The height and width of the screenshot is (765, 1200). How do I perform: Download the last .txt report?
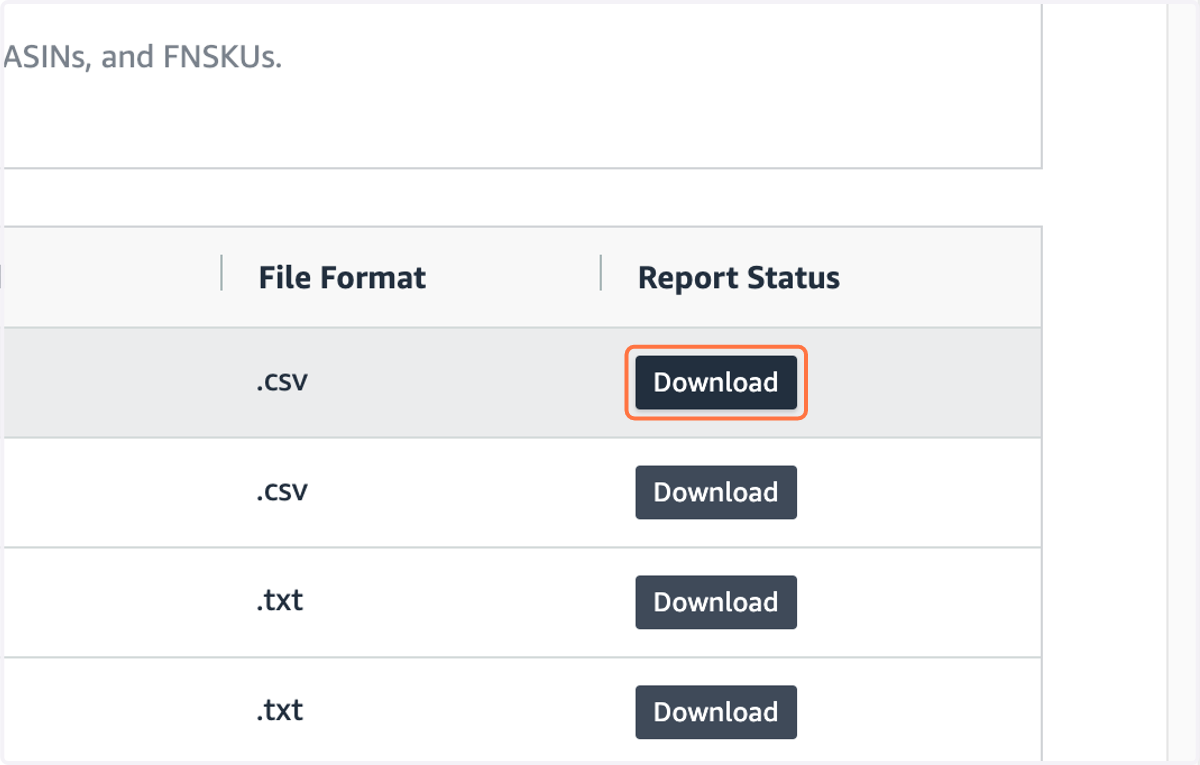[716, 712]
